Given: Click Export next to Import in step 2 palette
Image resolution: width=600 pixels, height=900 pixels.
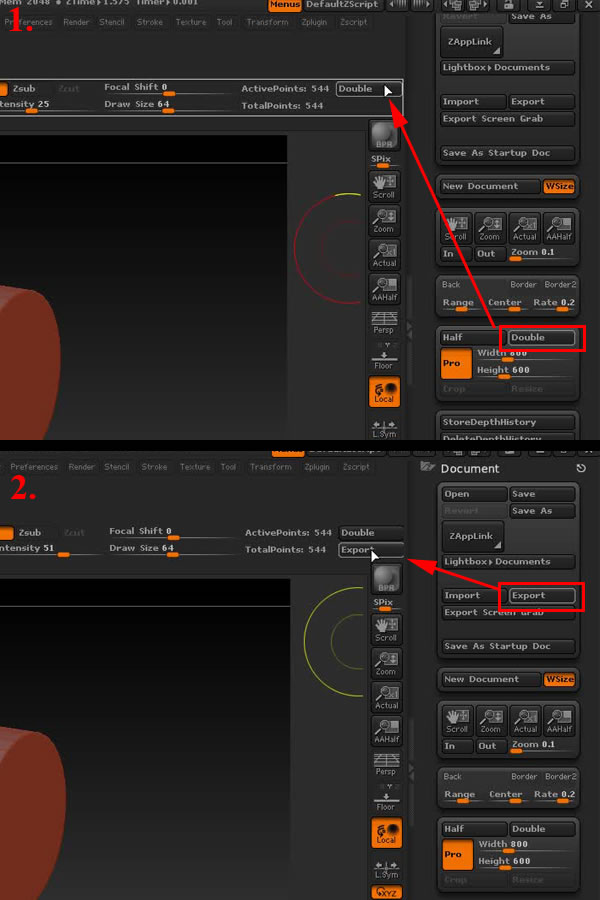Looking at the screenshot, I should 542,596.
